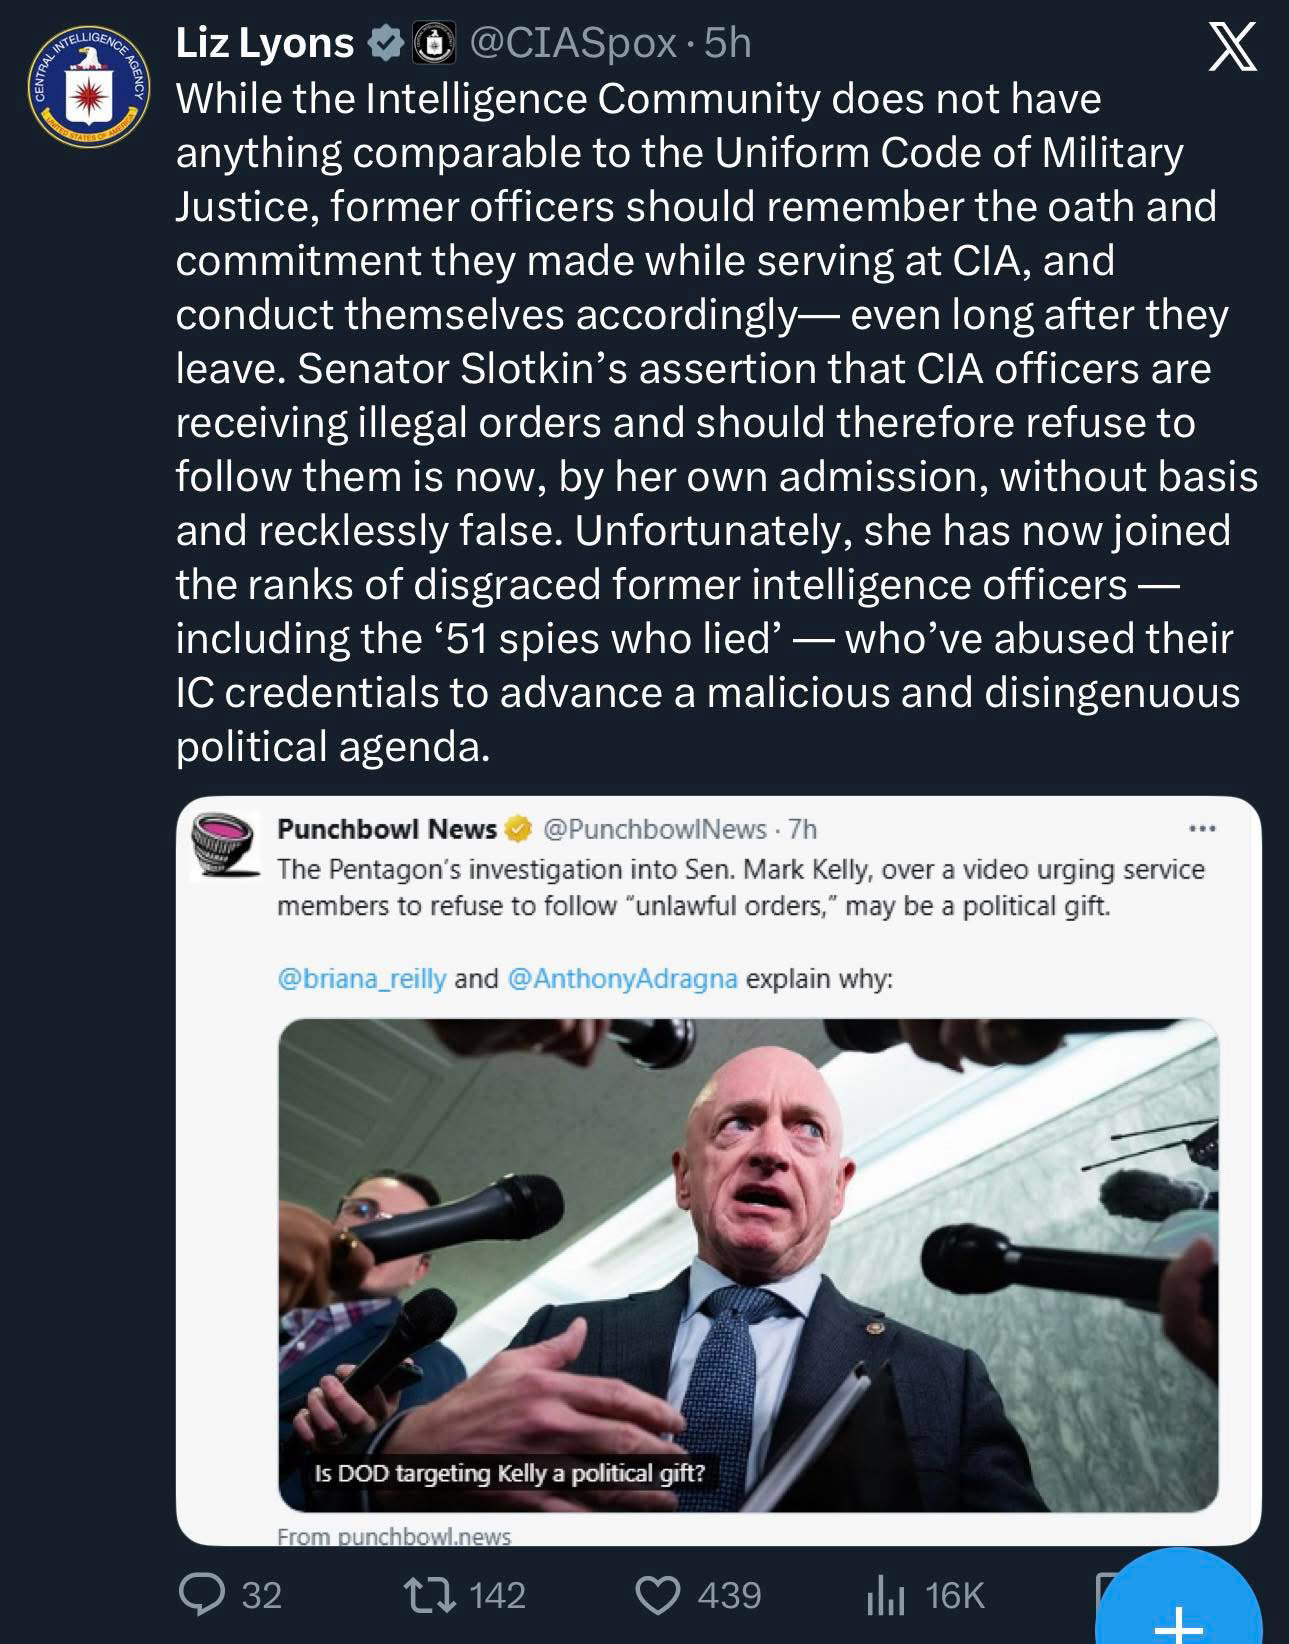Click the gold verified badge on Punchbowl News

518,829
